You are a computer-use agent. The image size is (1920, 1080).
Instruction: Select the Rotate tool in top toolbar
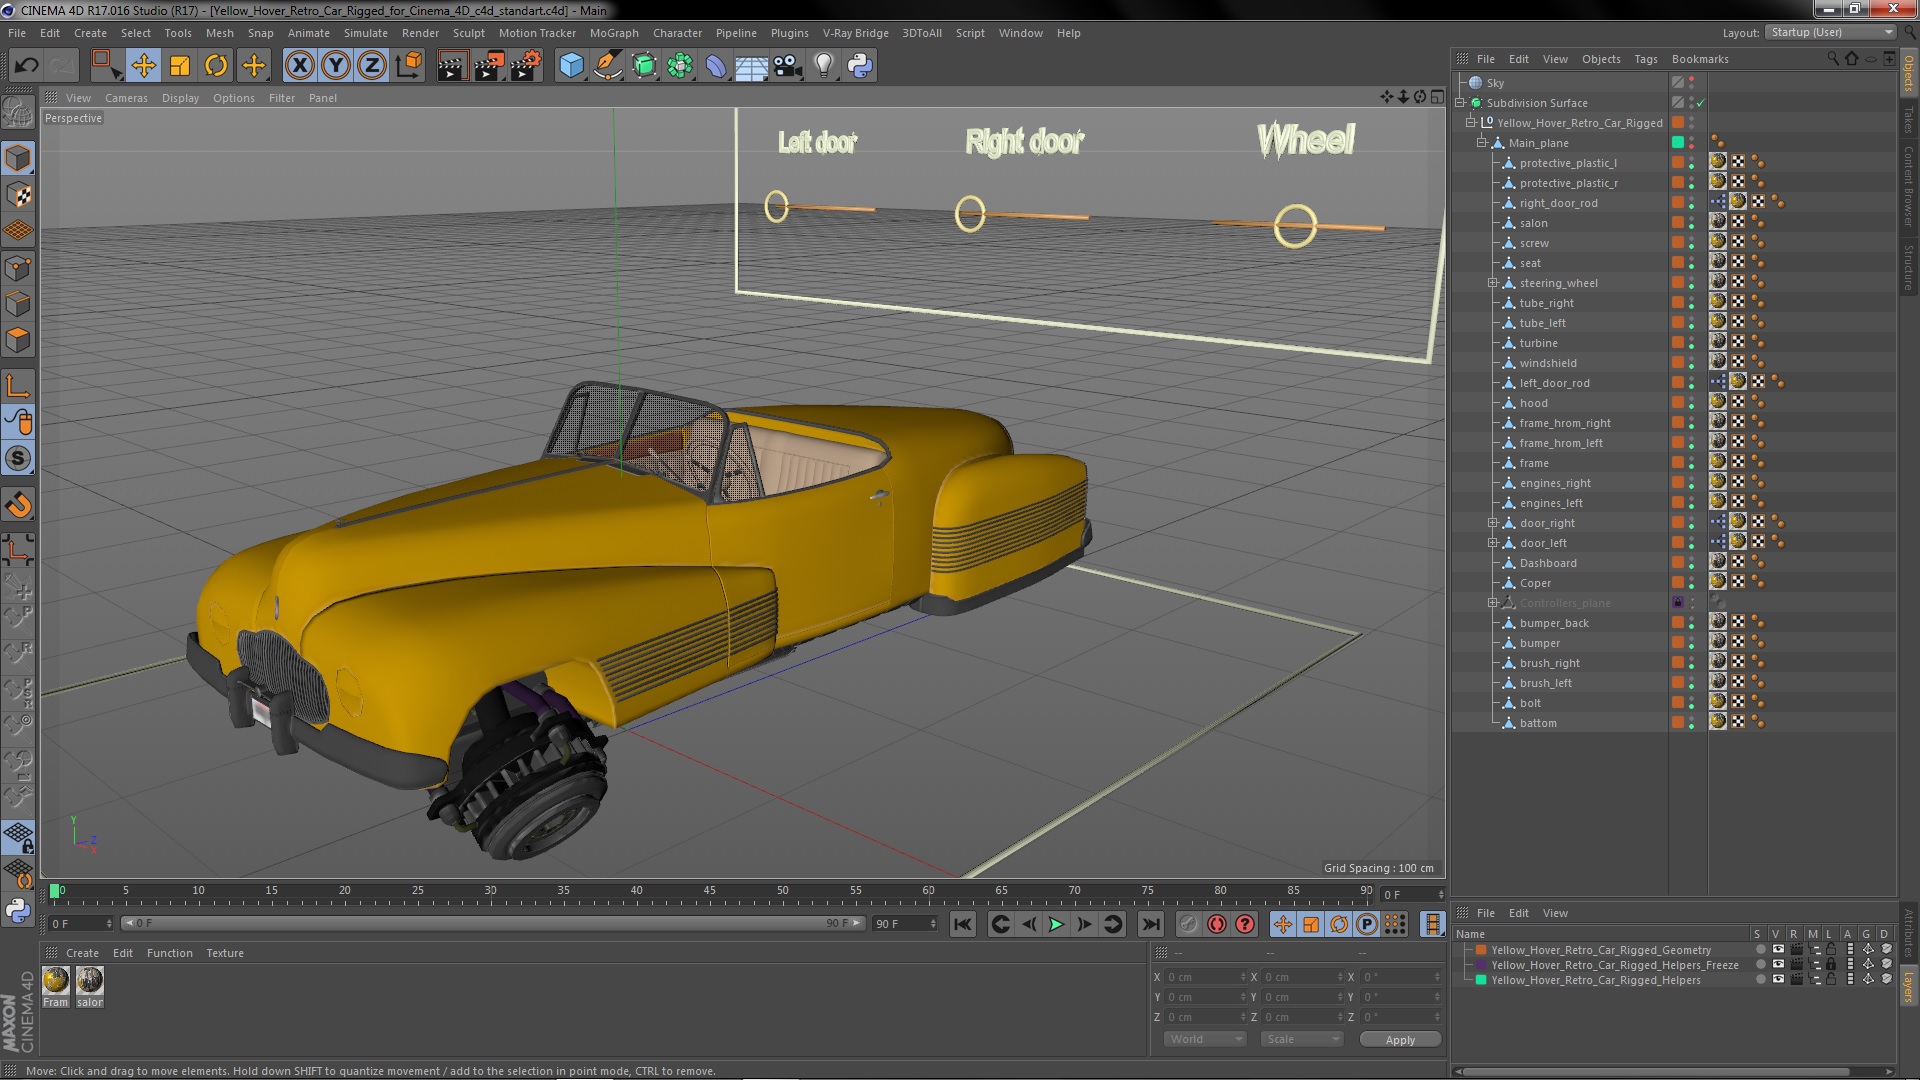click(216, 66)
